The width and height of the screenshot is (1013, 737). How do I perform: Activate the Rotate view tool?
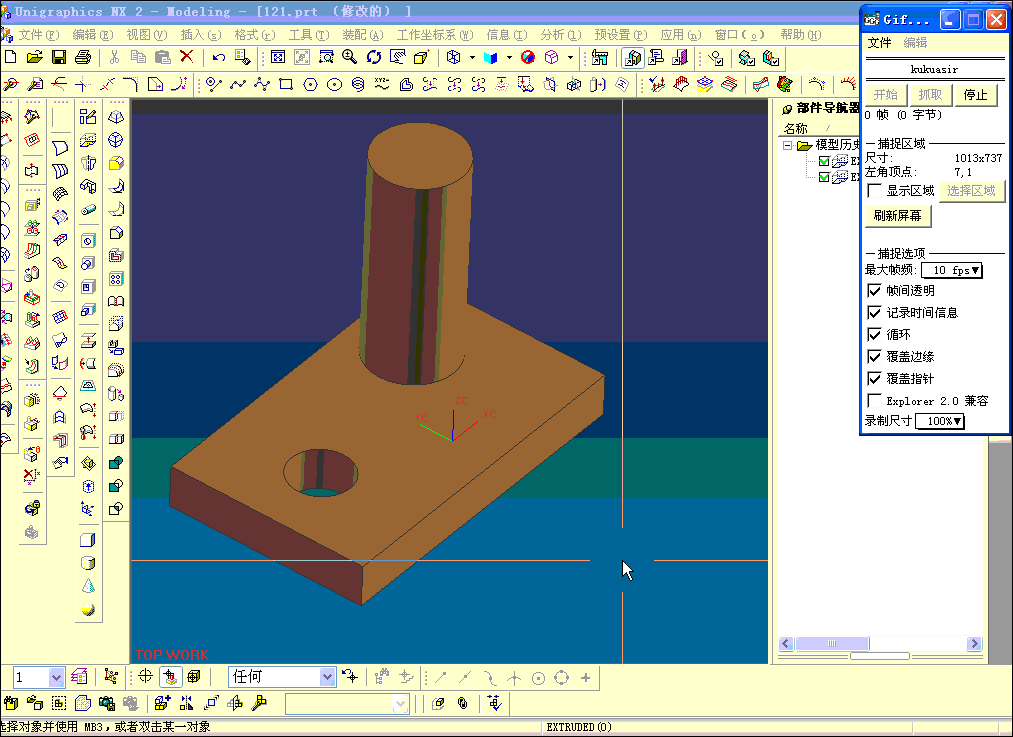point(373,57)
